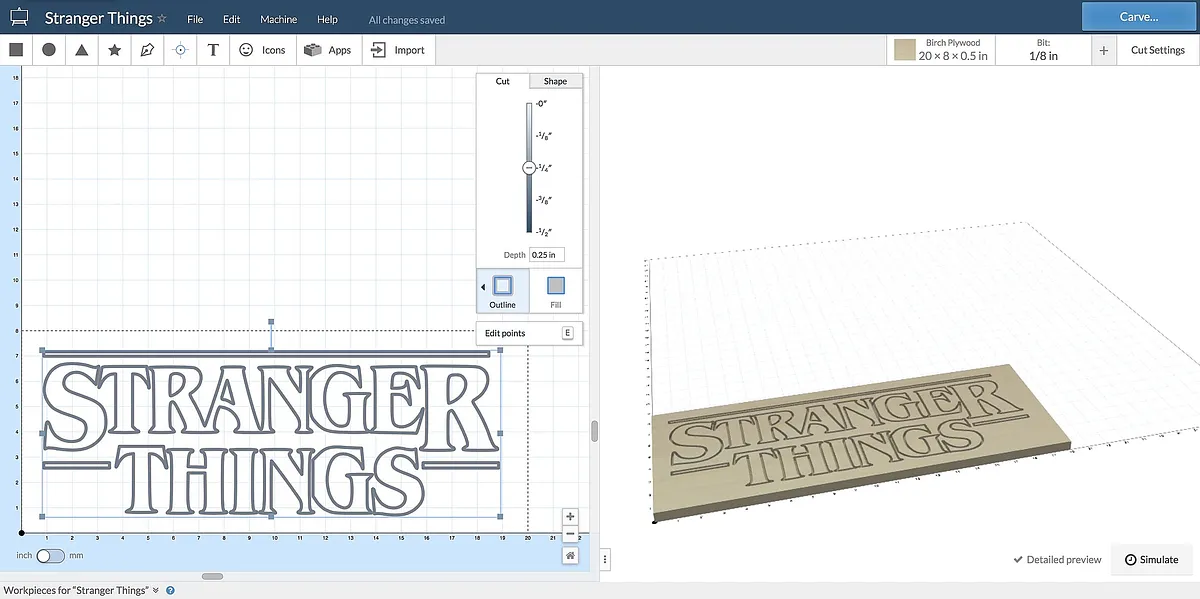Screen dimensions: 1200x599
Task: Toggle units between inch and mm
Action: coord(50,555)
